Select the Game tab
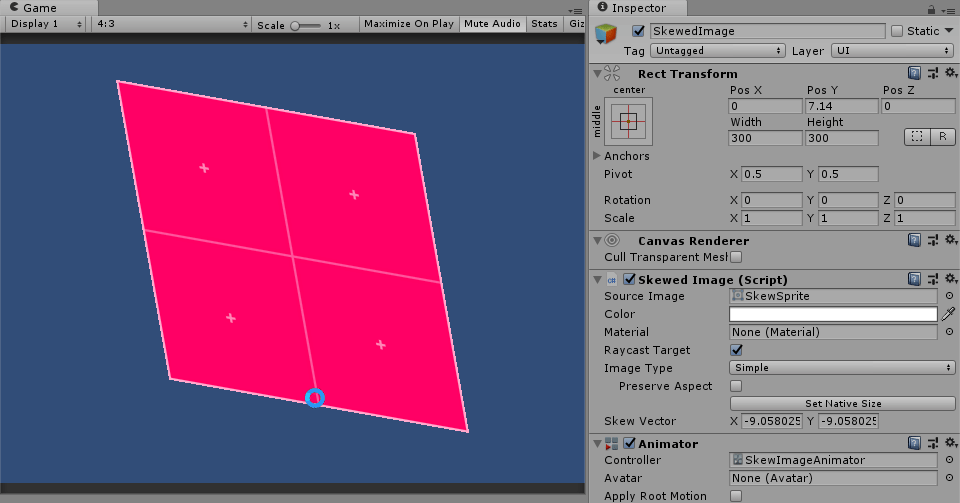This screenshot has width=960, height=503. click(x=49, y=8)
